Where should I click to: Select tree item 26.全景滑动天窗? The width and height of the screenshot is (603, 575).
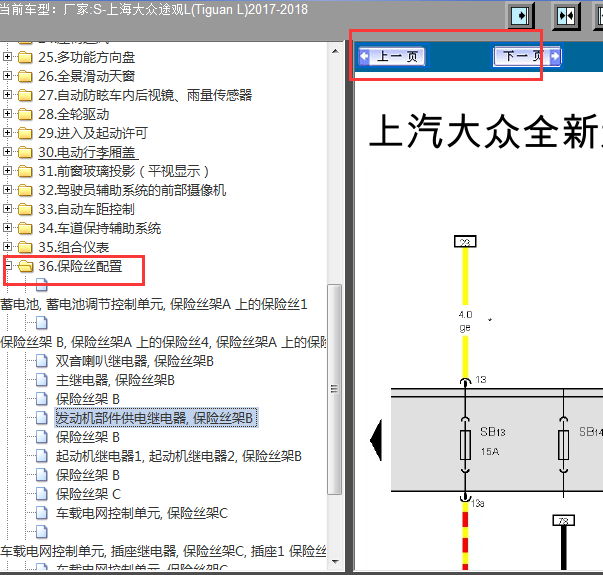pos(87,76)
